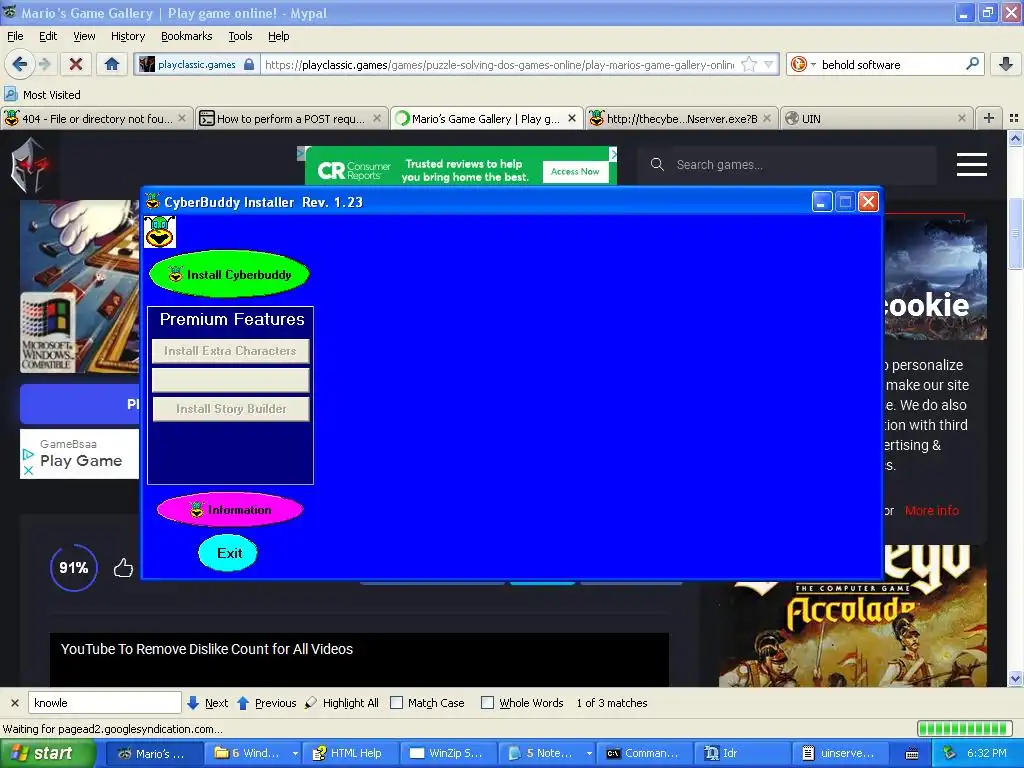Open the Windows Start button
This screenshot has height=768, width=1024.
point(48,753)
